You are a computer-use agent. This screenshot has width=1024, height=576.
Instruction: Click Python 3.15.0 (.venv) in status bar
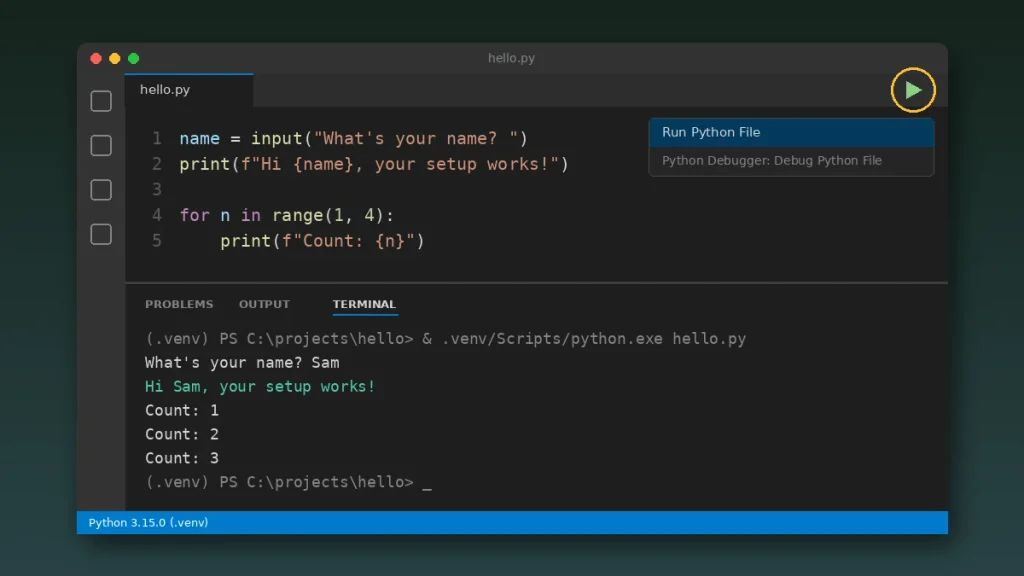[148, 522]
